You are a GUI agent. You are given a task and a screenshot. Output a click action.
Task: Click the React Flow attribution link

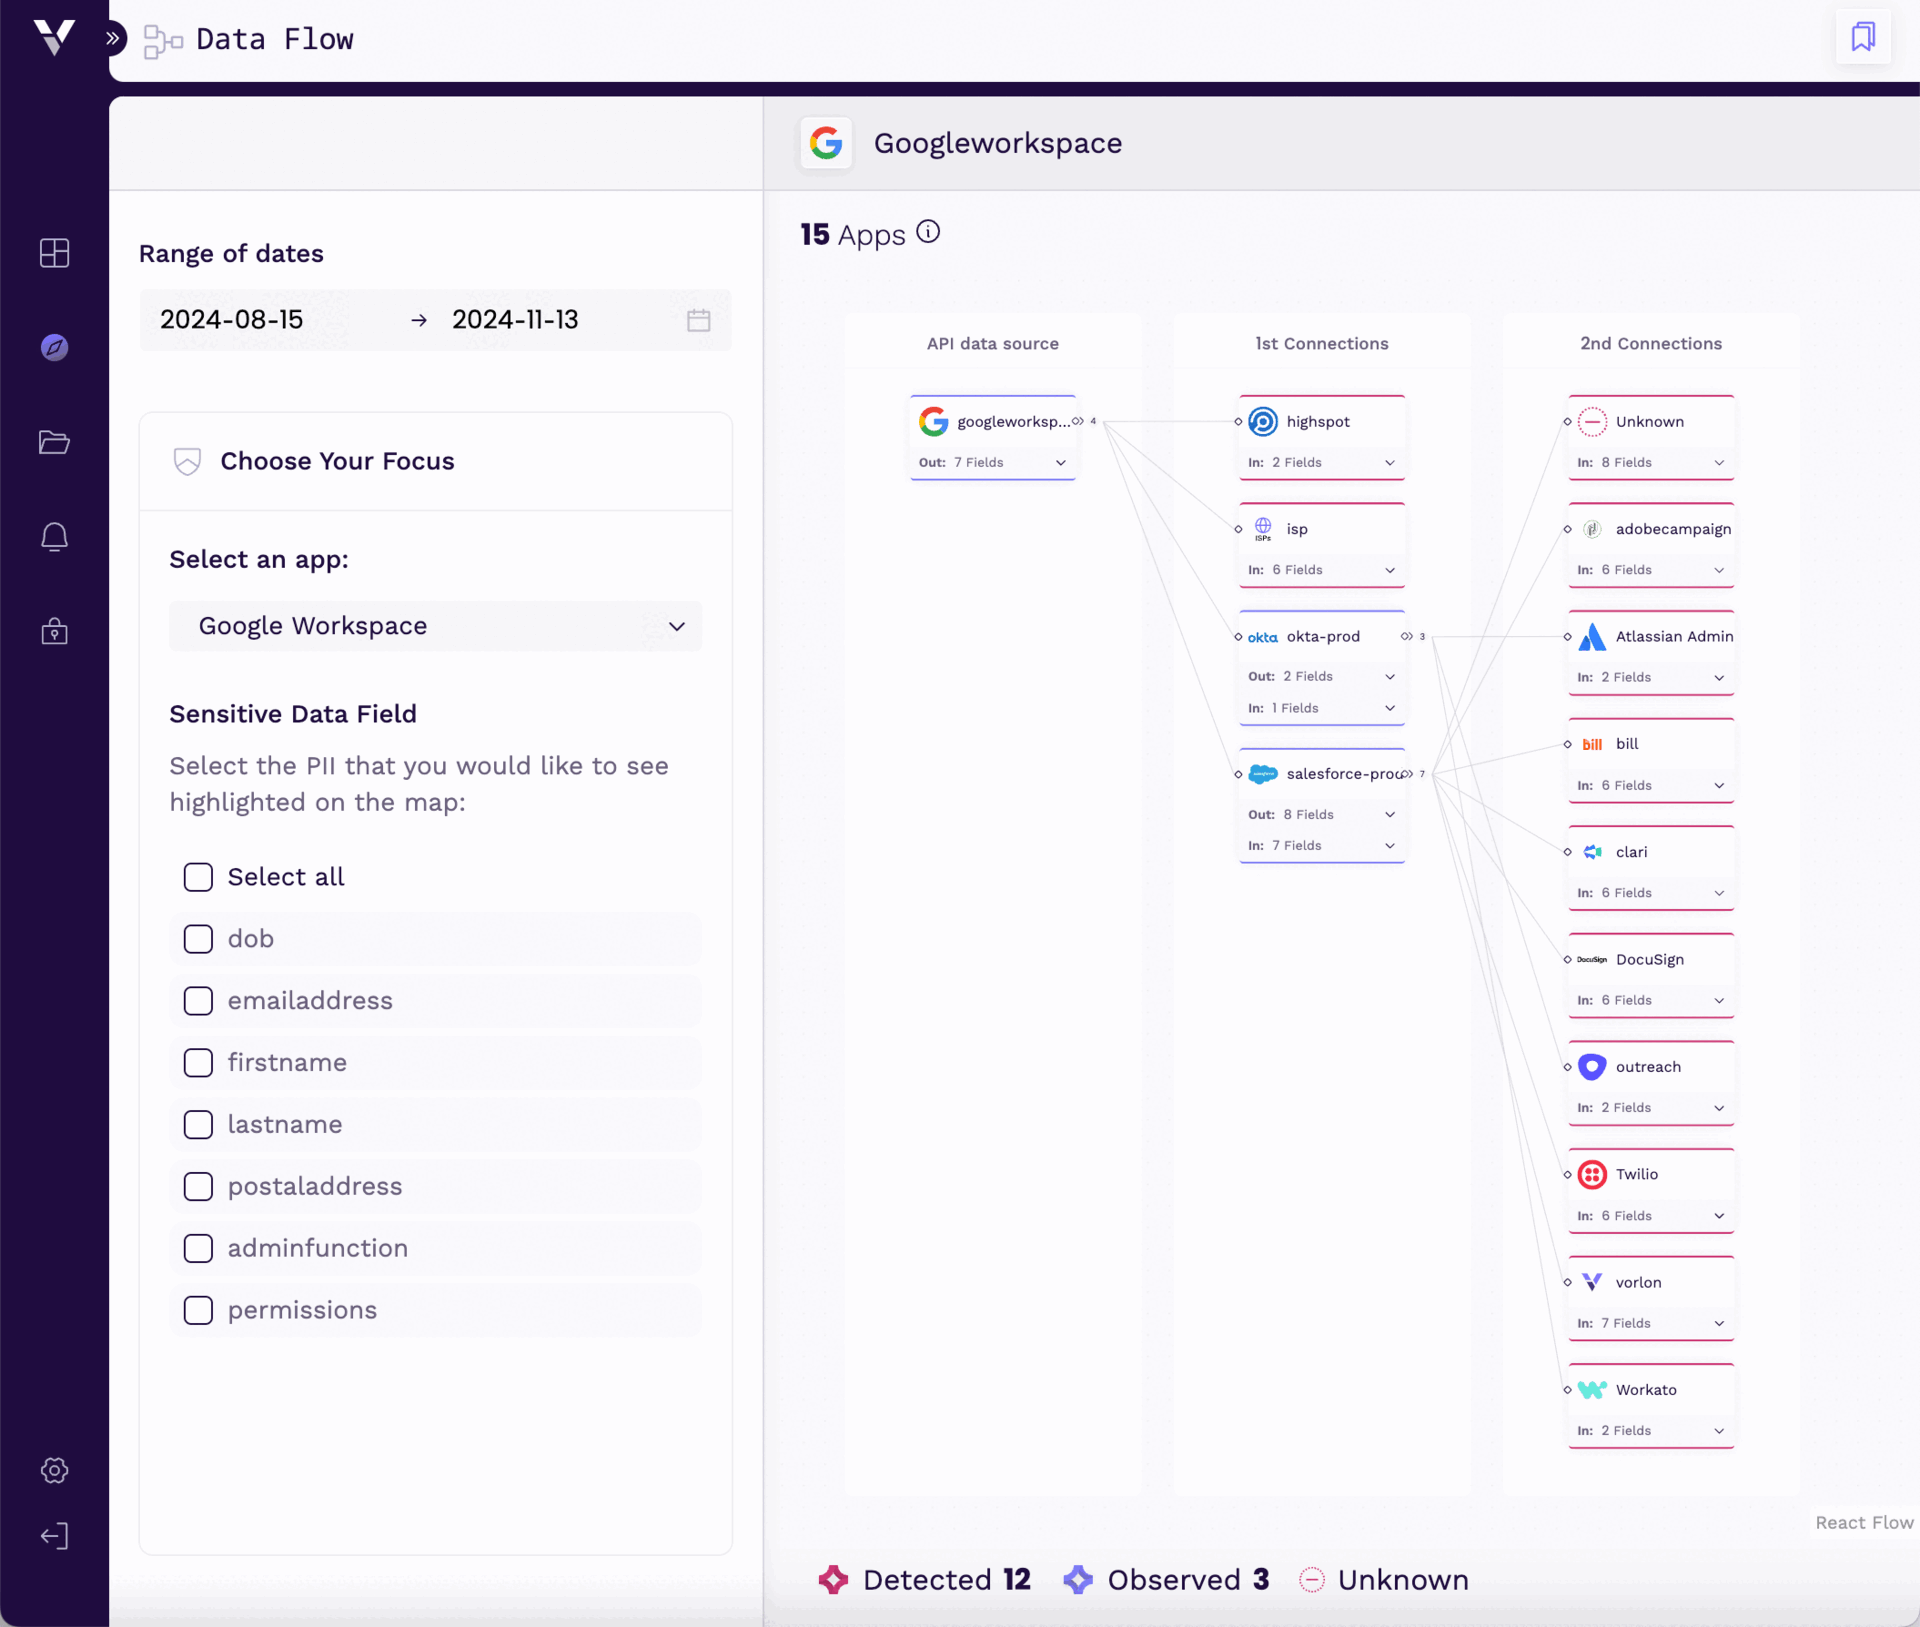[x=1864, y=1522]
